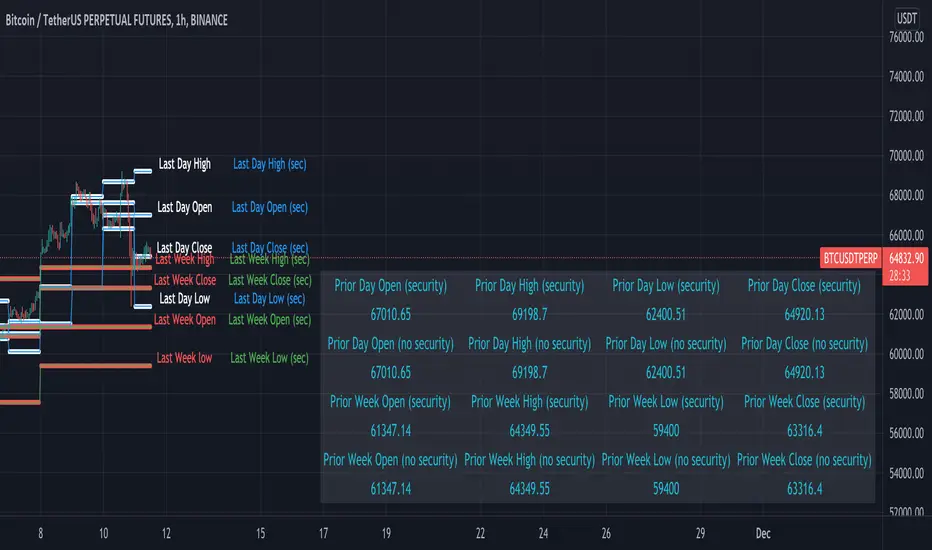Click the BTCUSDTPERP price tag
Image resolution: width=932 pixels, height=550 pixels.
pyautogui.click(x=850, y=258)
